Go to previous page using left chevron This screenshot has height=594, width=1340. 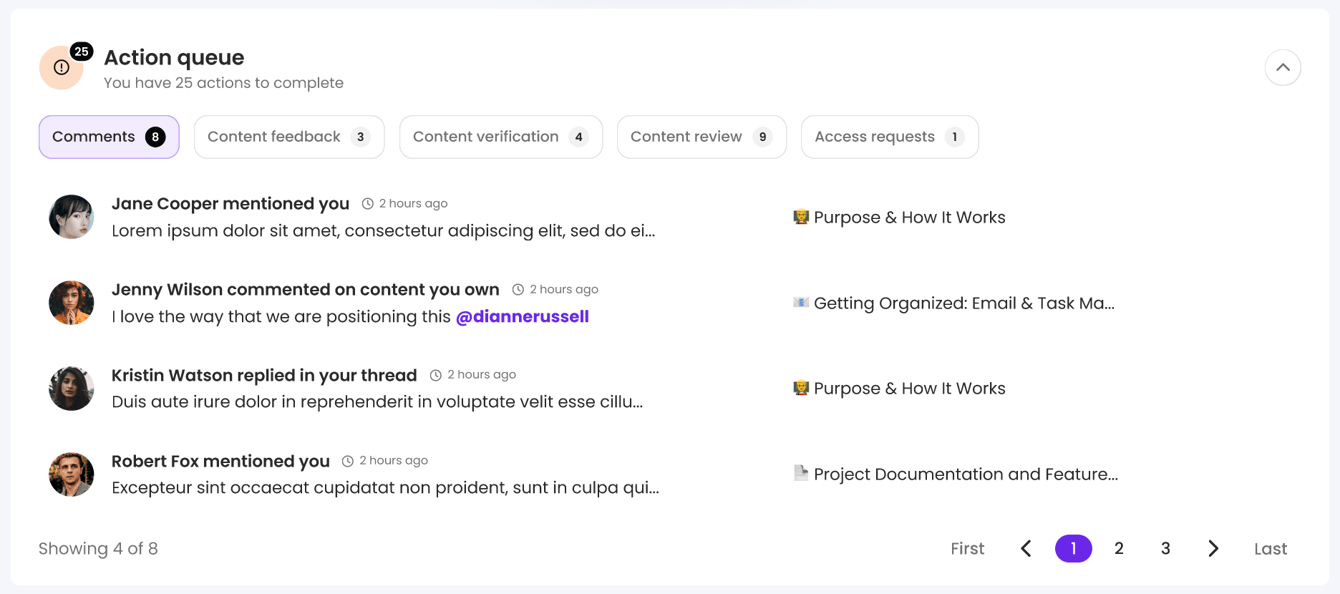pyautogui.click(x=1026, y=548)
